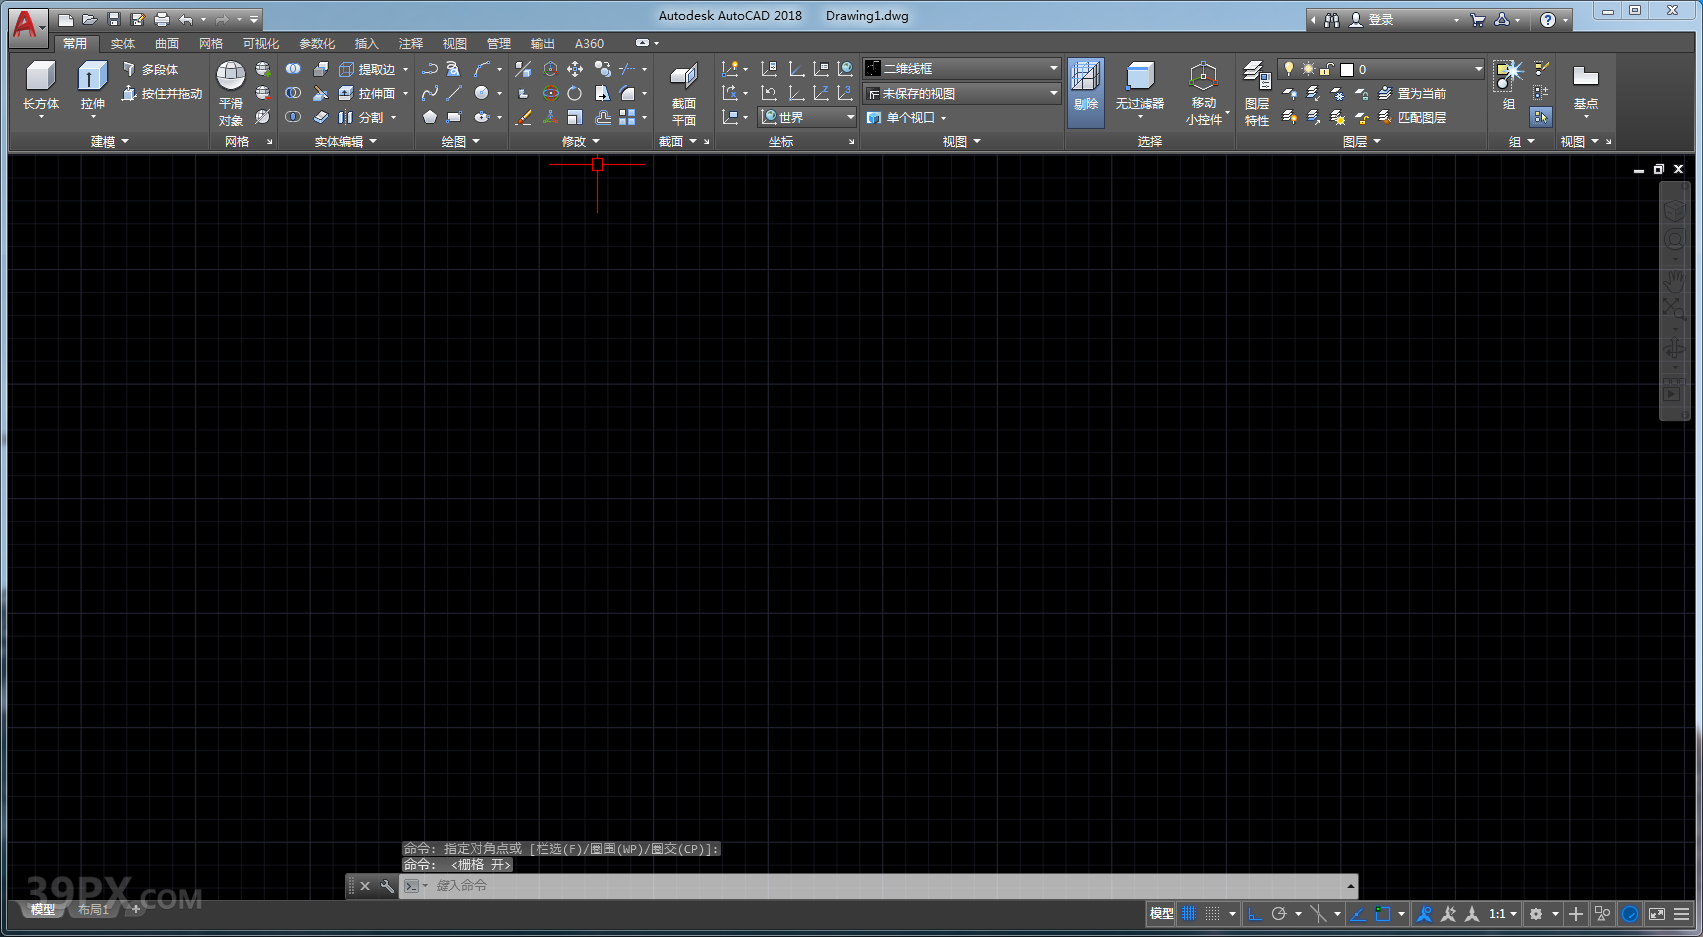Image resolution: width=1703 pixels, height=937 pixels.
Task: Switch to the A360 ribbon tab
Action: (589, 43)
